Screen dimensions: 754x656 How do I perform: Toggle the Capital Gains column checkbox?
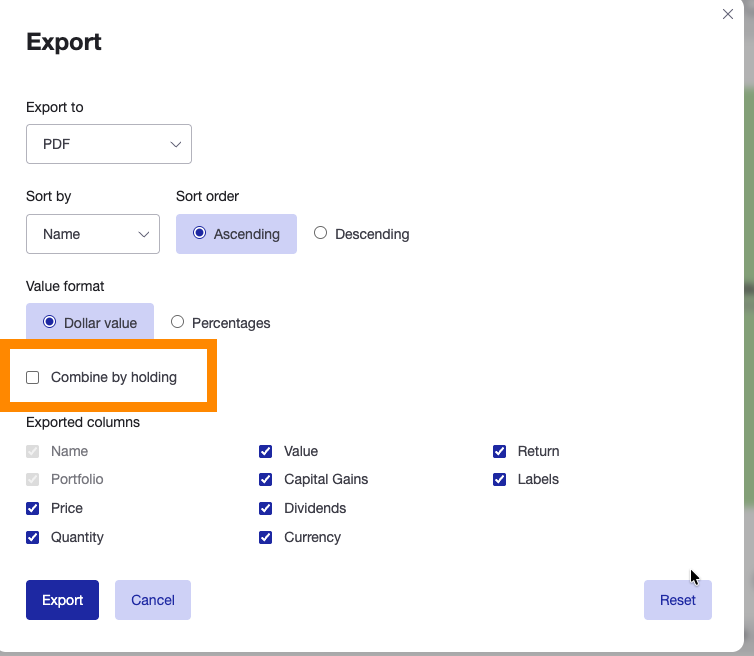pyautogui.click(x=266, y=479)
